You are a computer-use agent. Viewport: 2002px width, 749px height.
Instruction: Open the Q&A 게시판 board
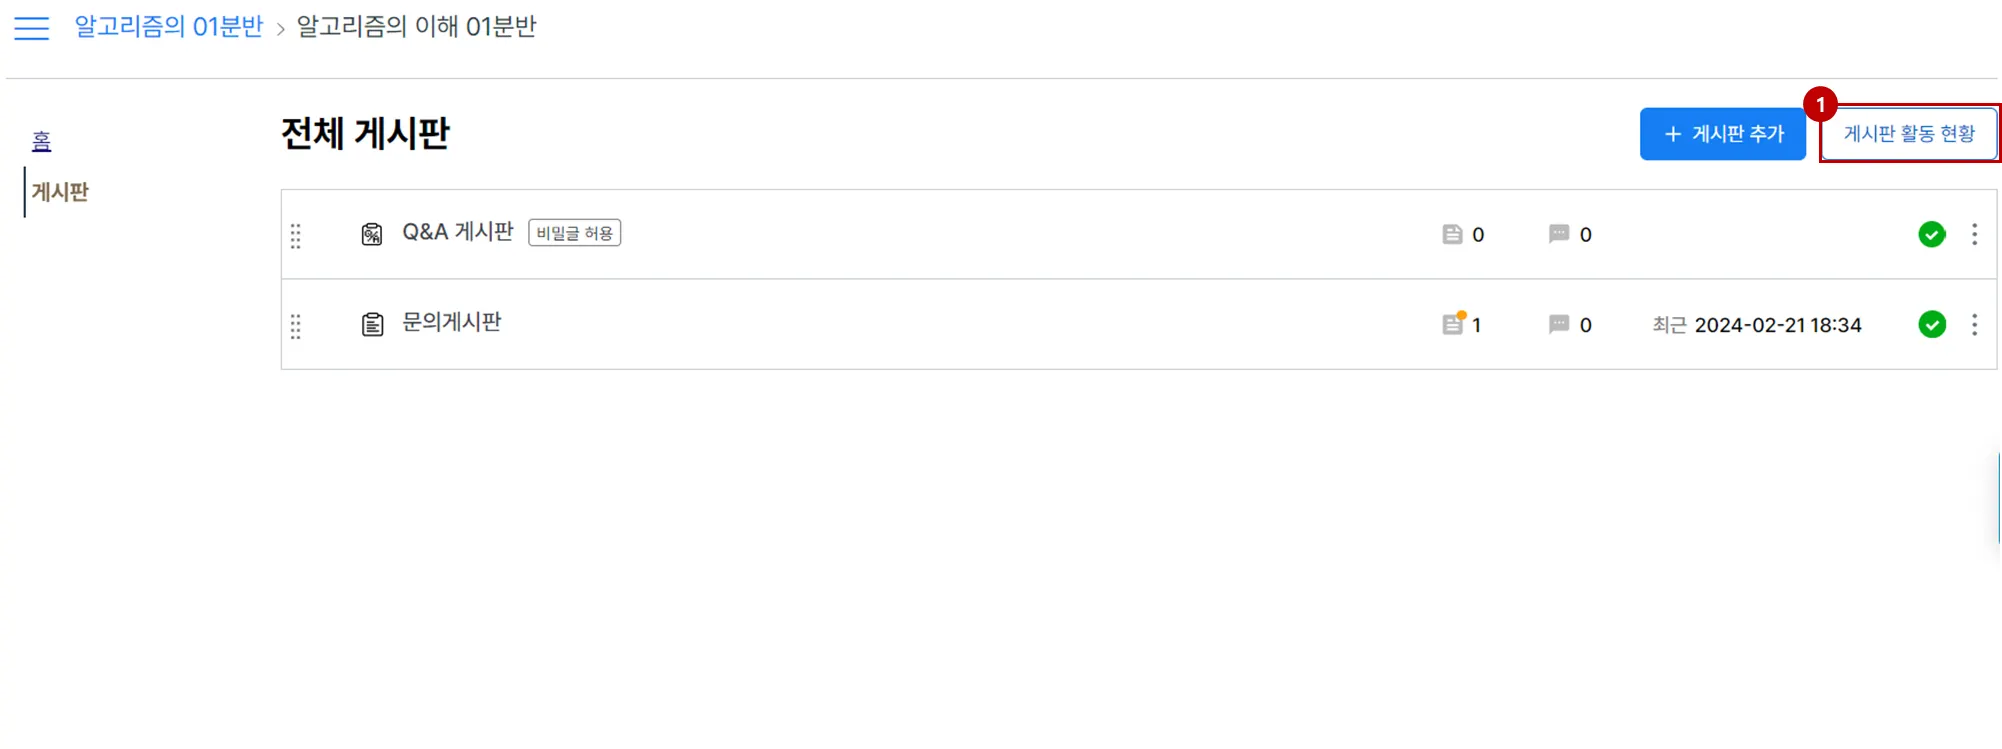point(457,232)
